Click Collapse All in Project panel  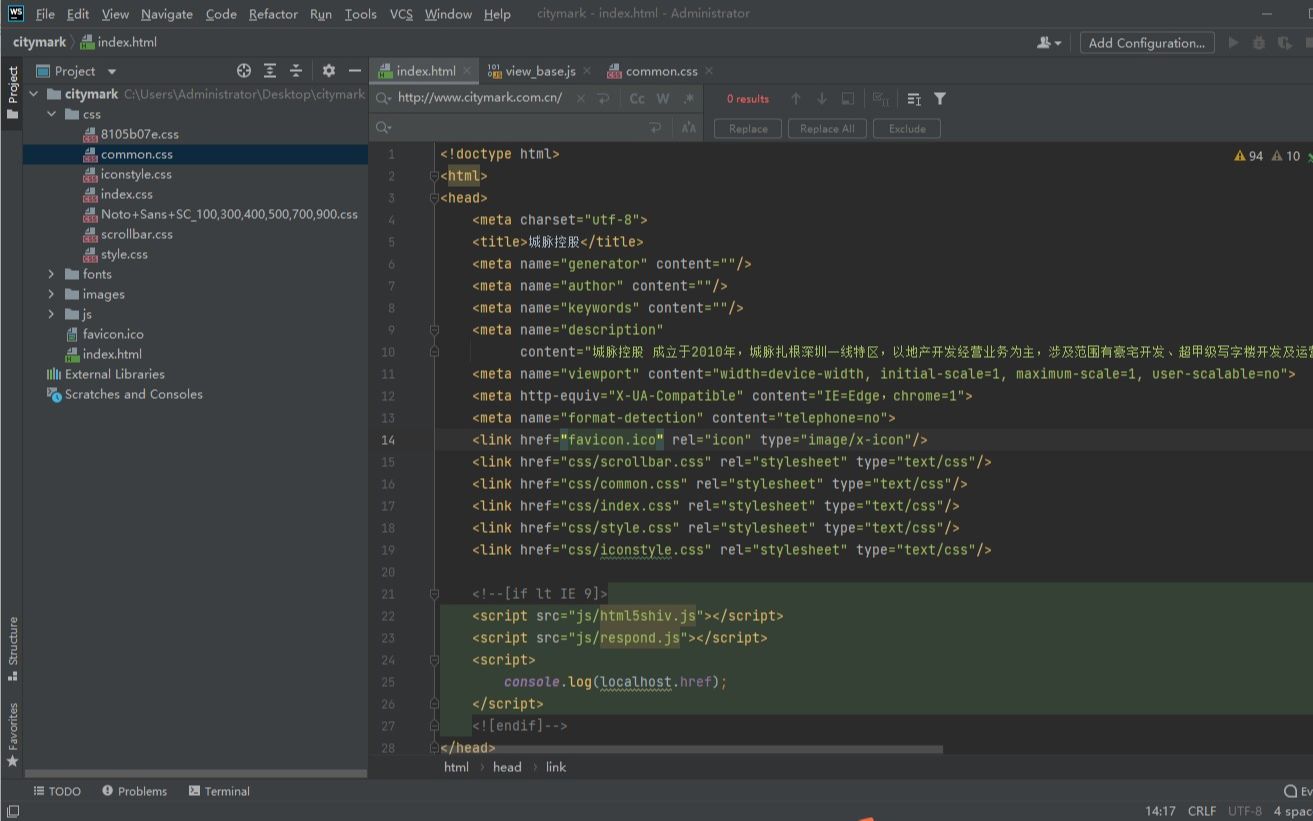(296, 71)
